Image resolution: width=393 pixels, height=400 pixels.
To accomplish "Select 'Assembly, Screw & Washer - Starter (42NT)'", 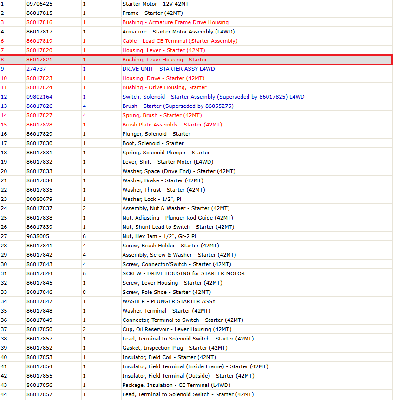I will [x=179, y=255].
